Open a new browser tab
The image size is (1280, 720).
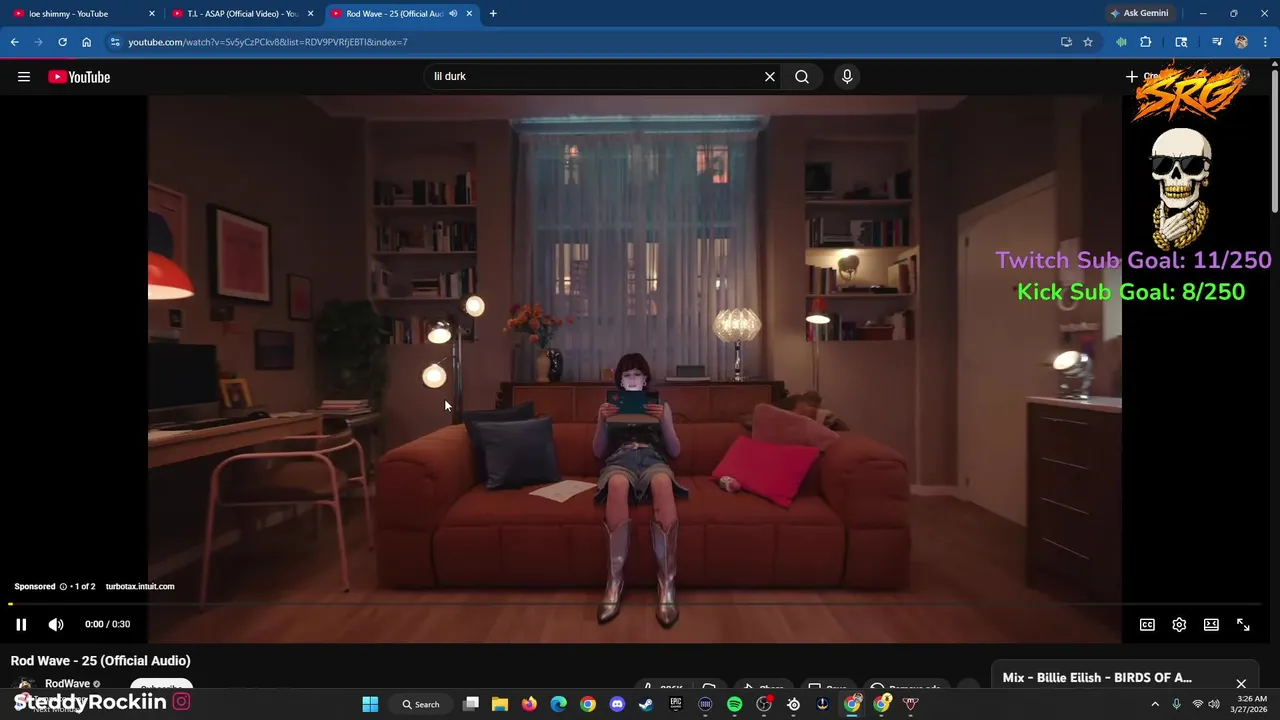click(x=493, y=14)
